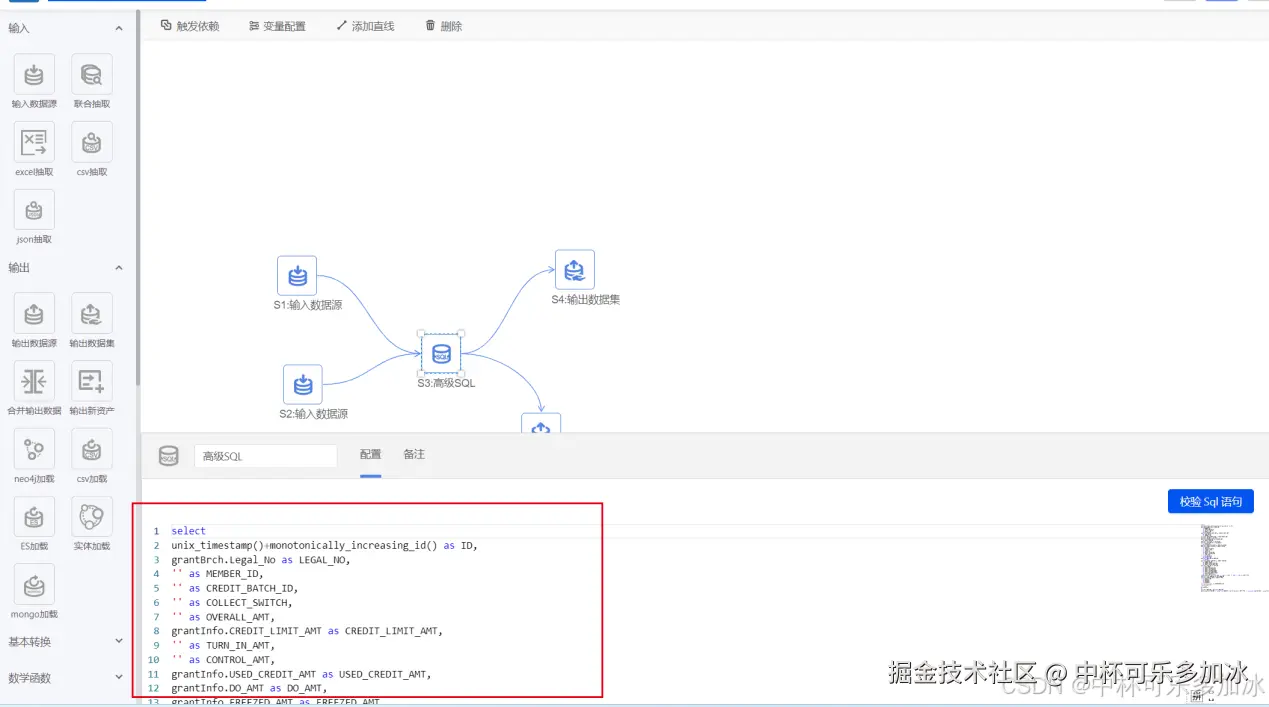Select the 联合抽取 extraction icon
This screenshot has width=1269, height=707.
pos(91,73)
